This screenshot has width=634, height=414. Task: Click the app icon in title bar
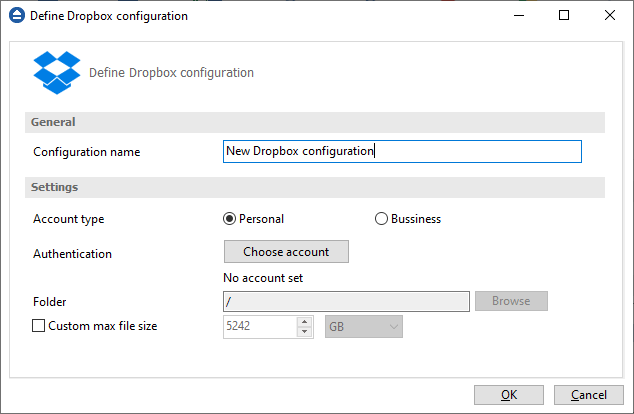[17, 15]
